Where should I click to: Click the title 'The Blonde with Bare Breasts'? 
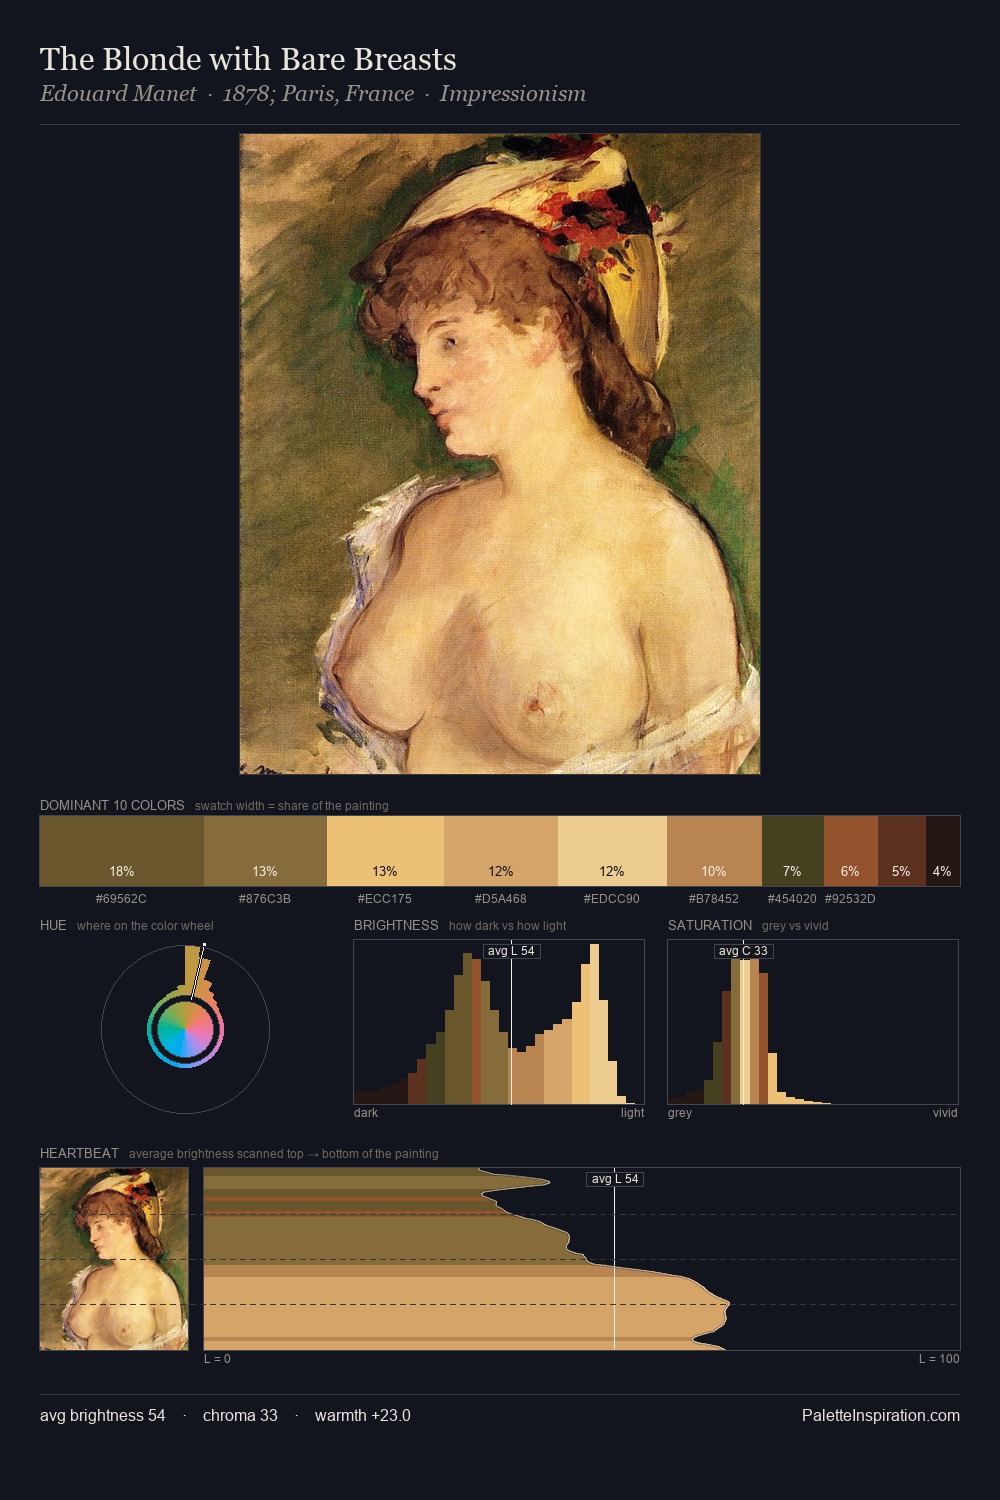pos(248,60)
